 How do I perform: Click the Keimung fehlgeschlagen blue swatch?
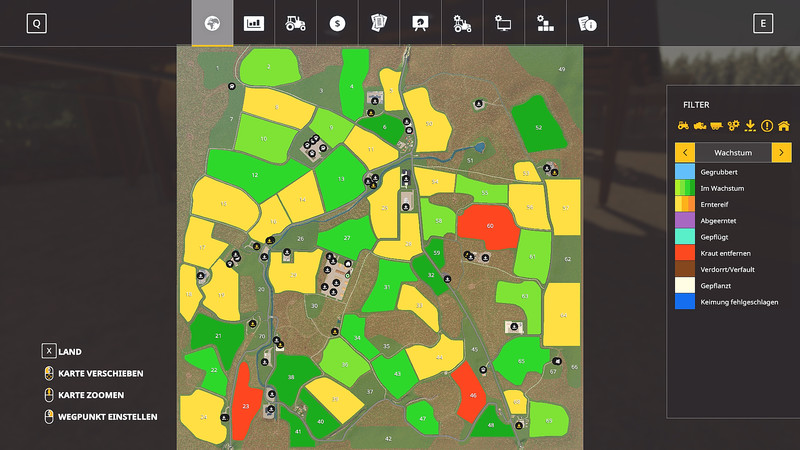685,302
